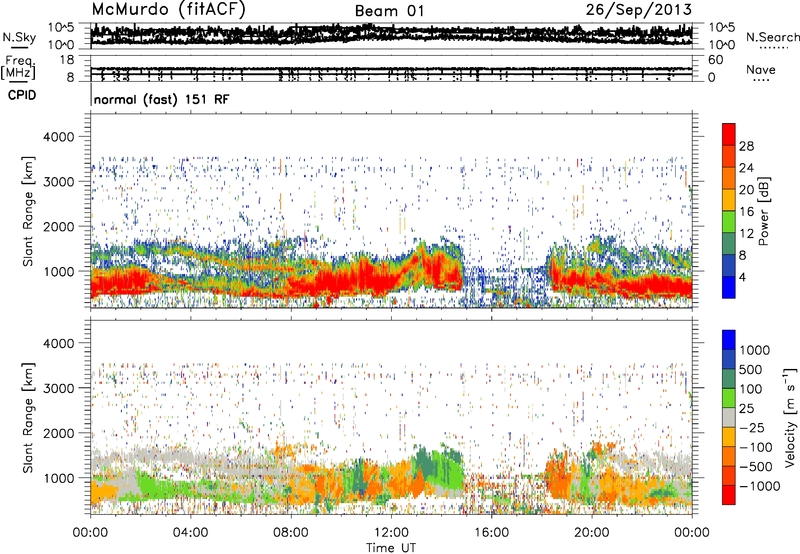Click the '16:00' time tick label
Image resolution: width=800 pixels, height=554 pixels.
[491, 533]
